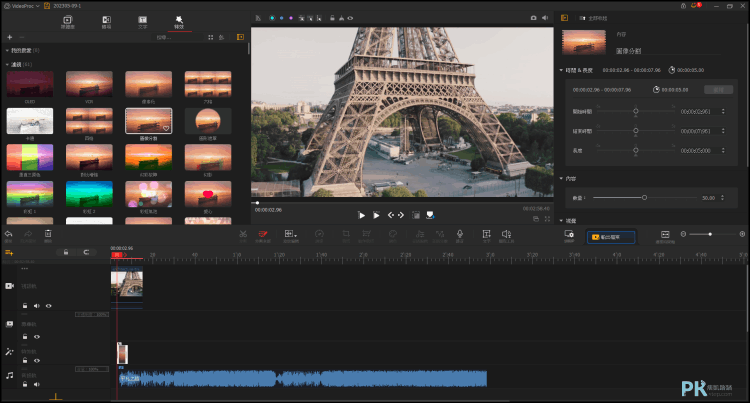Split clip with scissors tool
Screen dimensions: 750x403
[x=243, y=234]
